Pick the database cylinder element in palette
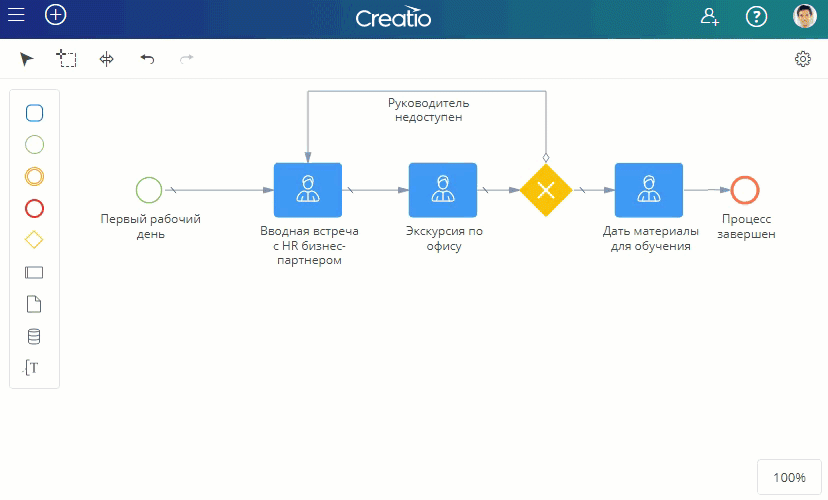Screen dimensions: 828x500 point(34,336)
